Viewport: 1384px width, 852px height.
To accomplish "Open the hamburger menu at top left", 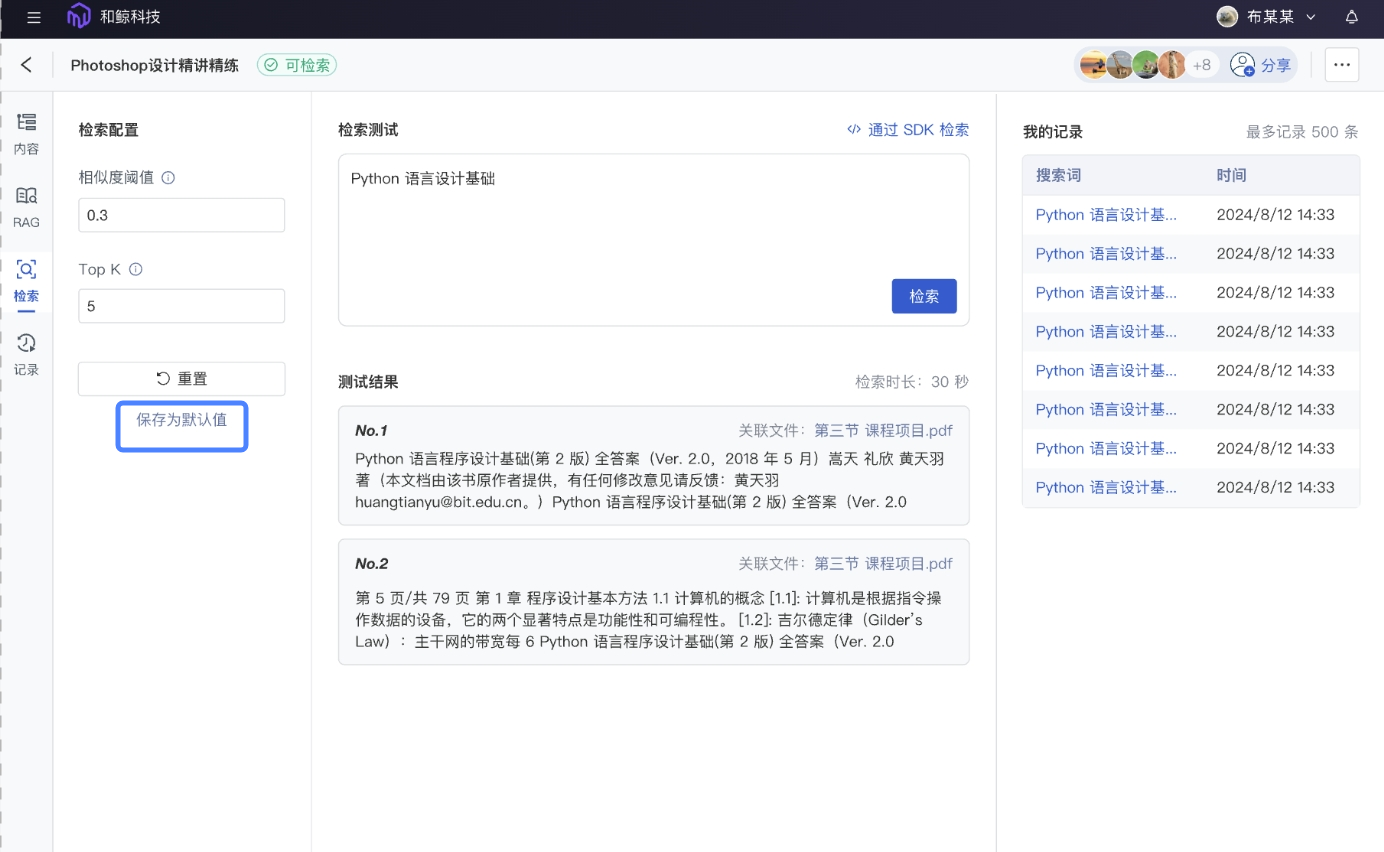I will (x=33, y=17).
